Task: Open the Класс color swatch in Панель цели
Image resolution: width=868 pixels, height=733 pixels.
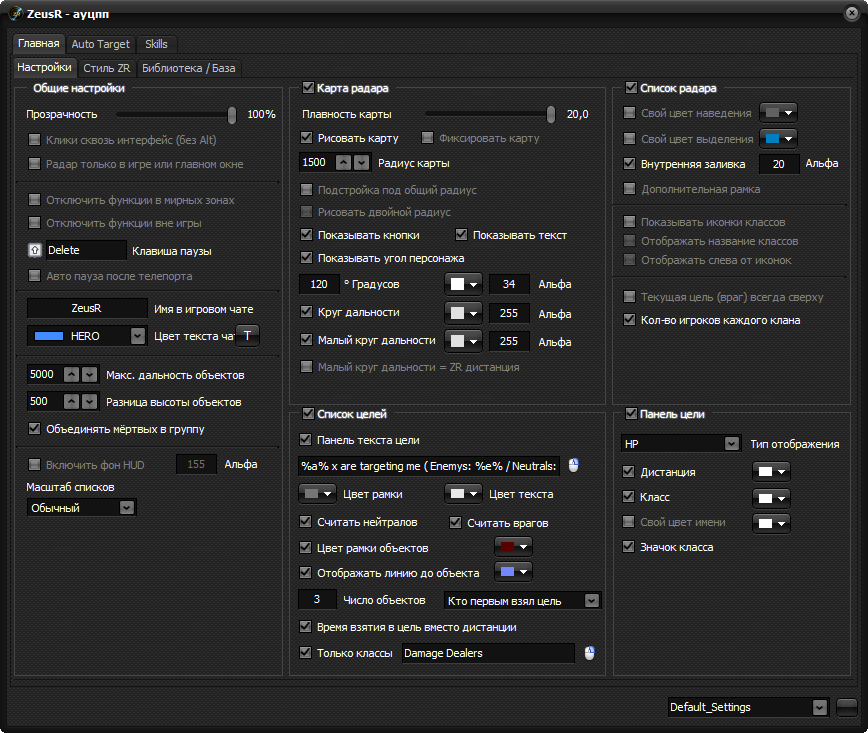Action: click(x=771, y=498)
